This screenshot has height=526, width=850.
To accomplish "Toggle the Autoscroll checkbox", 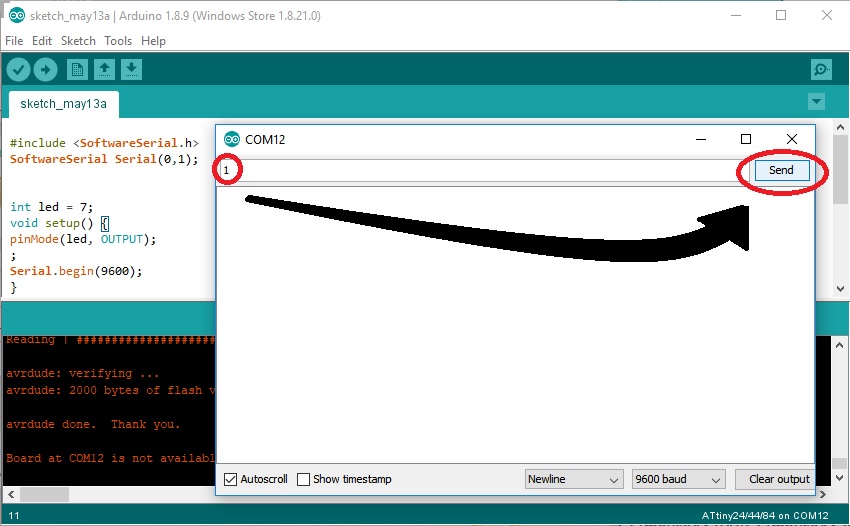I will point(230,479).
